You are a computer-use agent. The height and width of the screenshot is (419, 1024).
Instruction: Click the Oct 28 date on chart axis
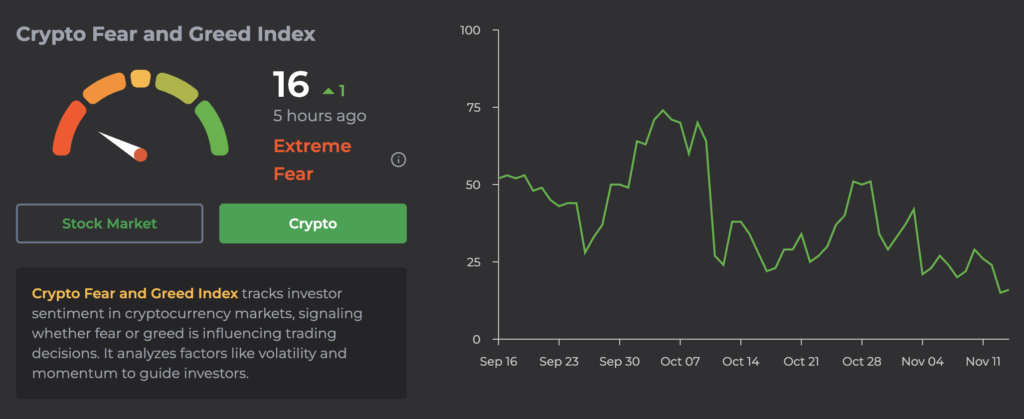pyautogui.click(x=859, y=361)
